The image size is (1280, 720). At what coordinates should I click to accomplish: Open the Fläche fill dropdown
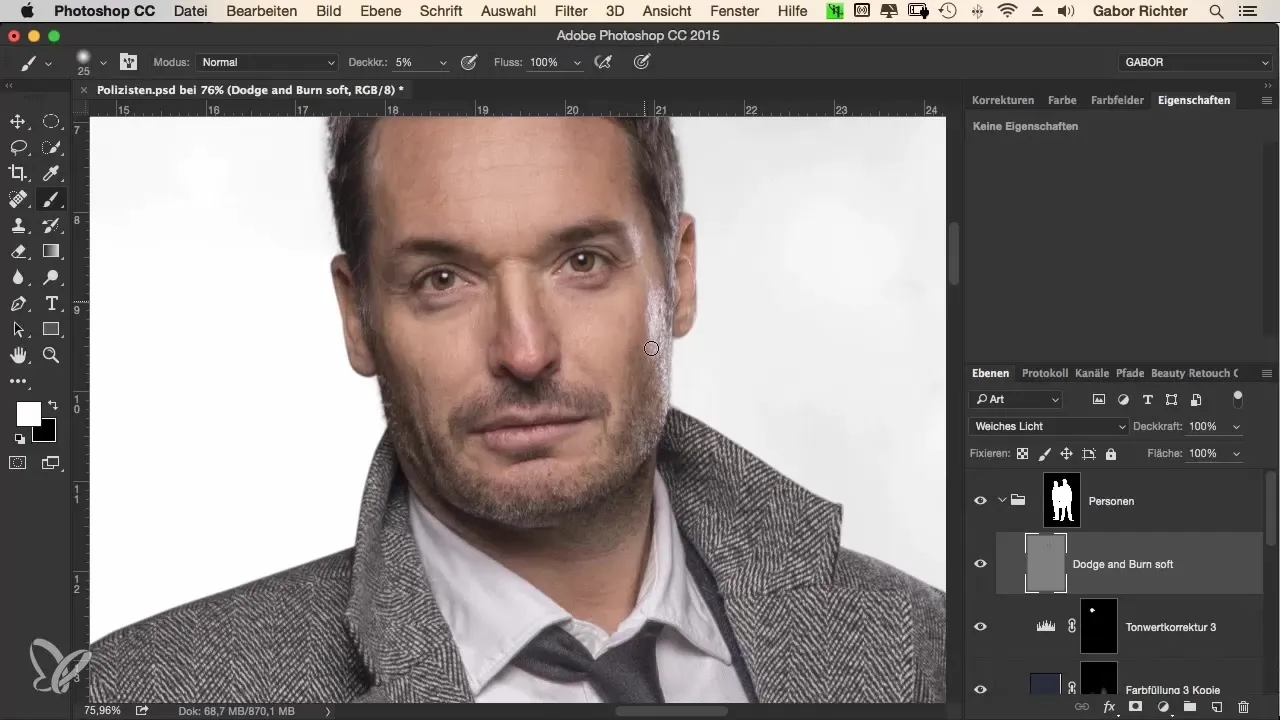1237,454
